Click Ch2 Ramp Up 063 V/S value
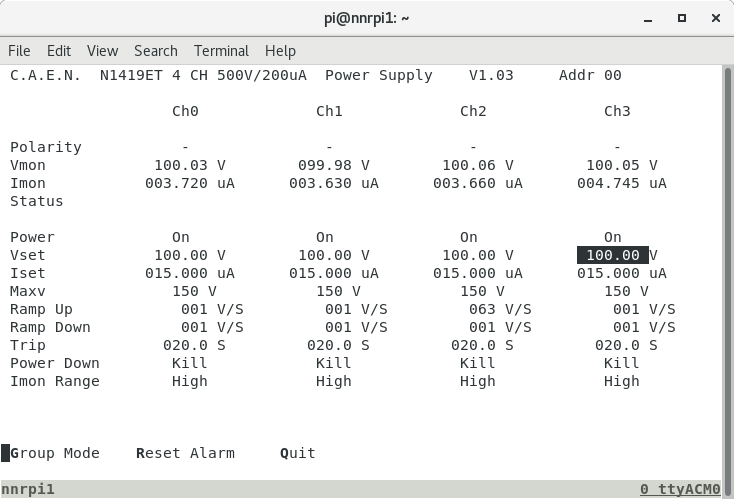 pos(500,309)
